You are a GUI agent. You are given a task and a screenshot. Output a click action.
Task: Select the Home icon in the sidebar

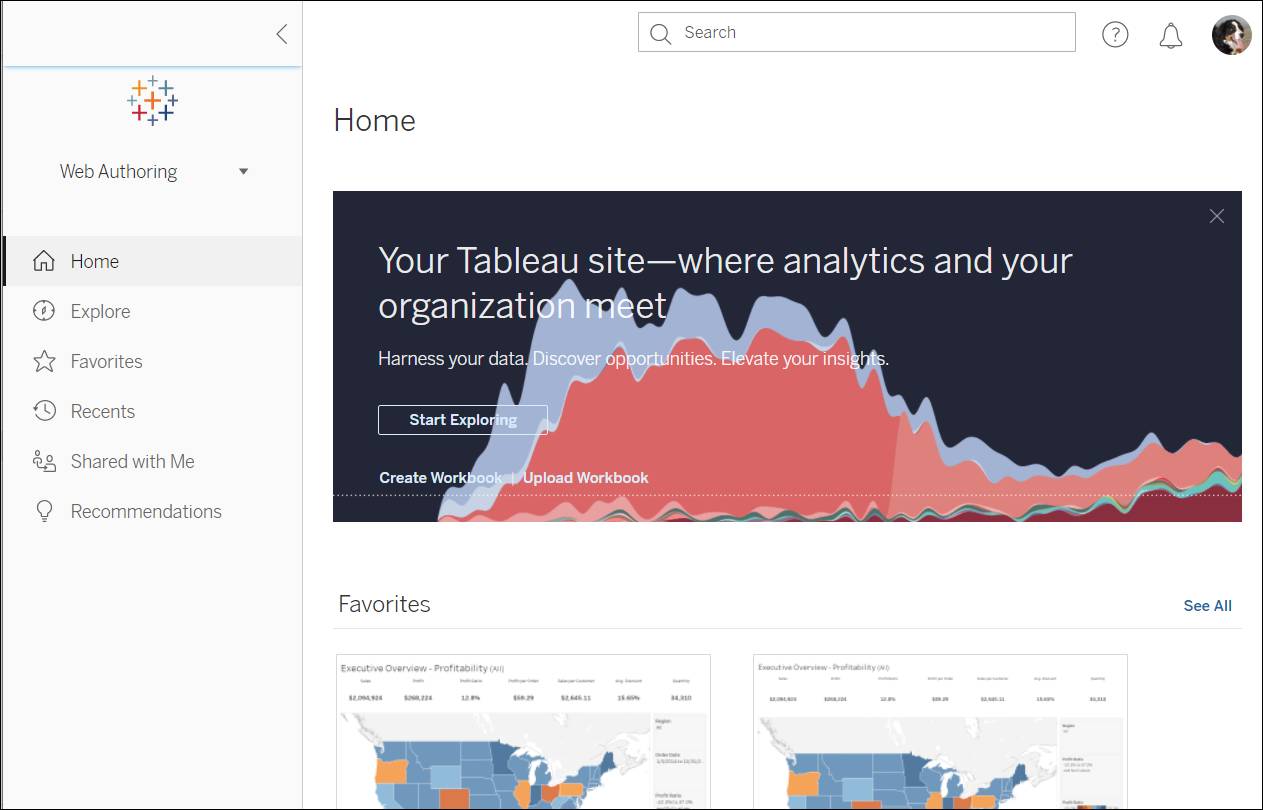coord(44,261)
